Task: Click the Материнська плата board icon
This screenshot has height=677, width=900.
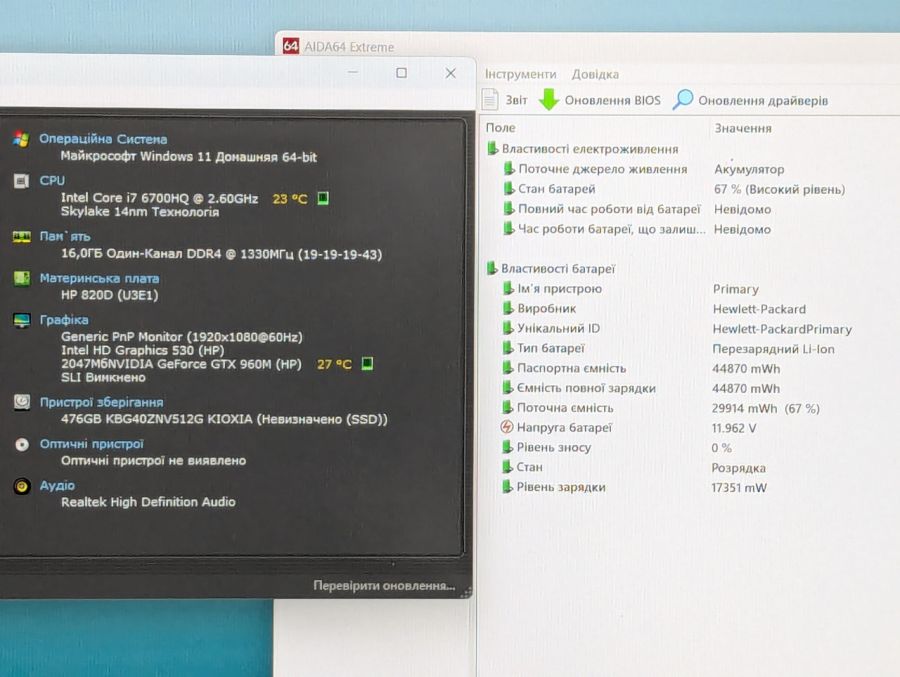Action: (22, 278)
